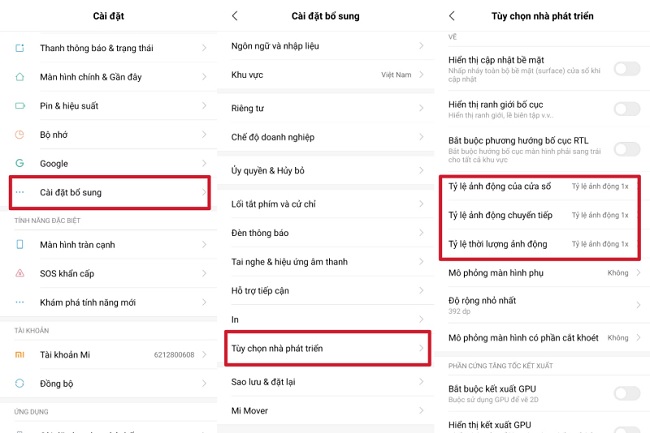650x433 pixels.
Task: Enable Hiển thị ranh giới bố cục switch
Action: 626,108
